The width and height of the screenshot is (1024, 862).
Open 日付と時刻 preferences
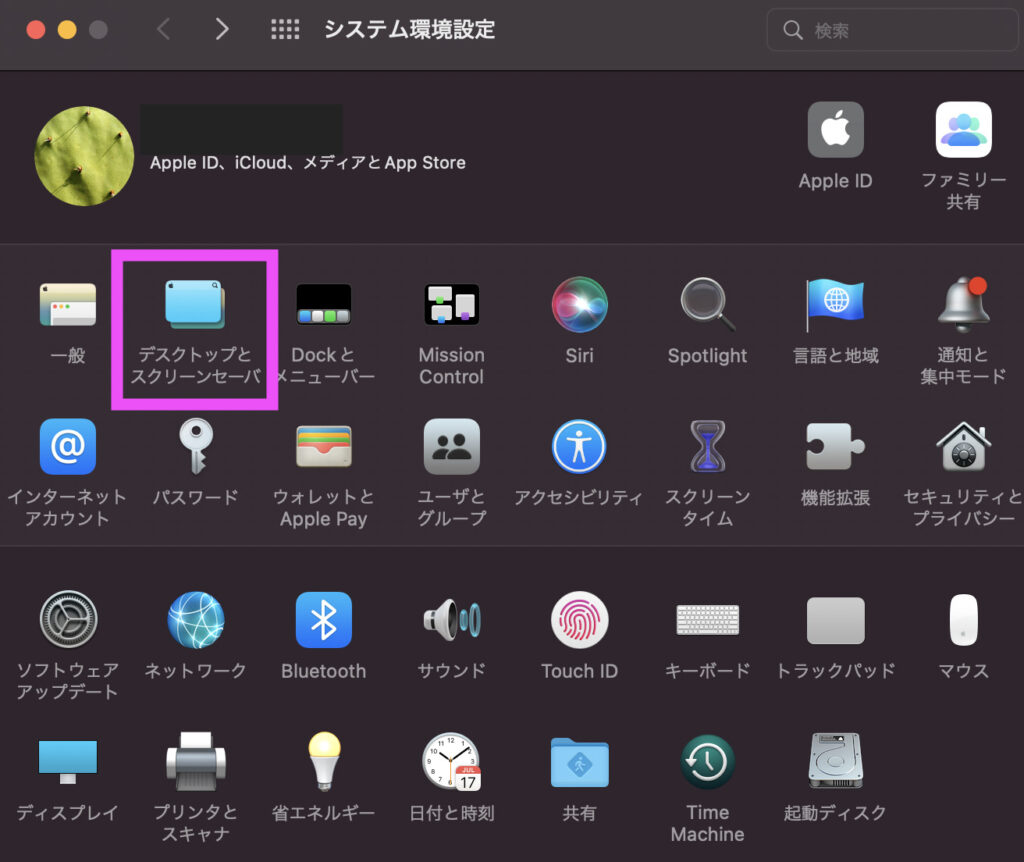(451, 762)
